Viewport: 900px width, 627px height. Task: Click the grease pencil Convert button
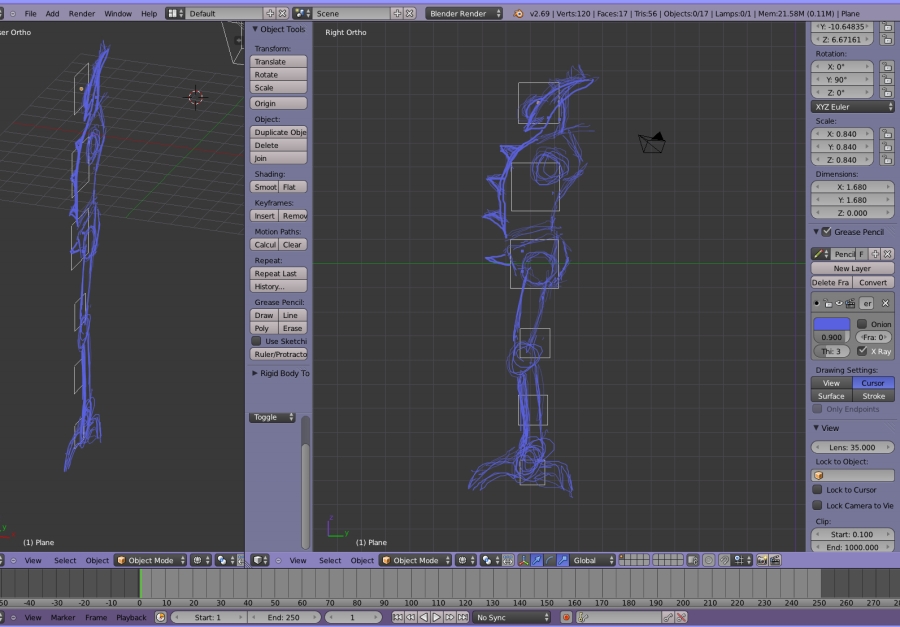coord(873,282)
